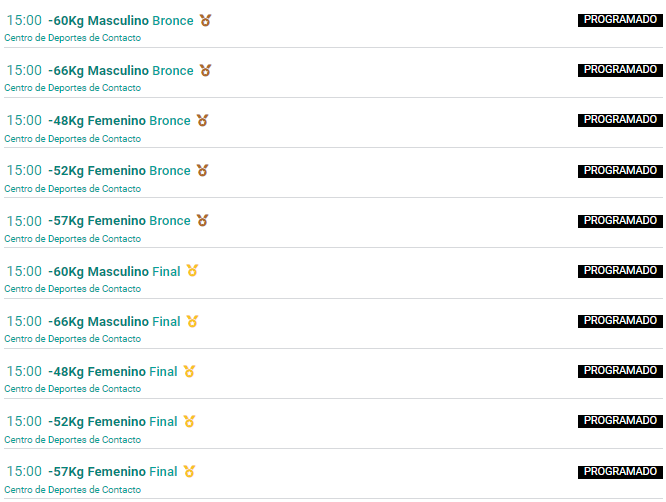Click venue link under -57Kg Femenino Bronce
The height and width of the screenshot is (502, 666).
click(73, 239)
